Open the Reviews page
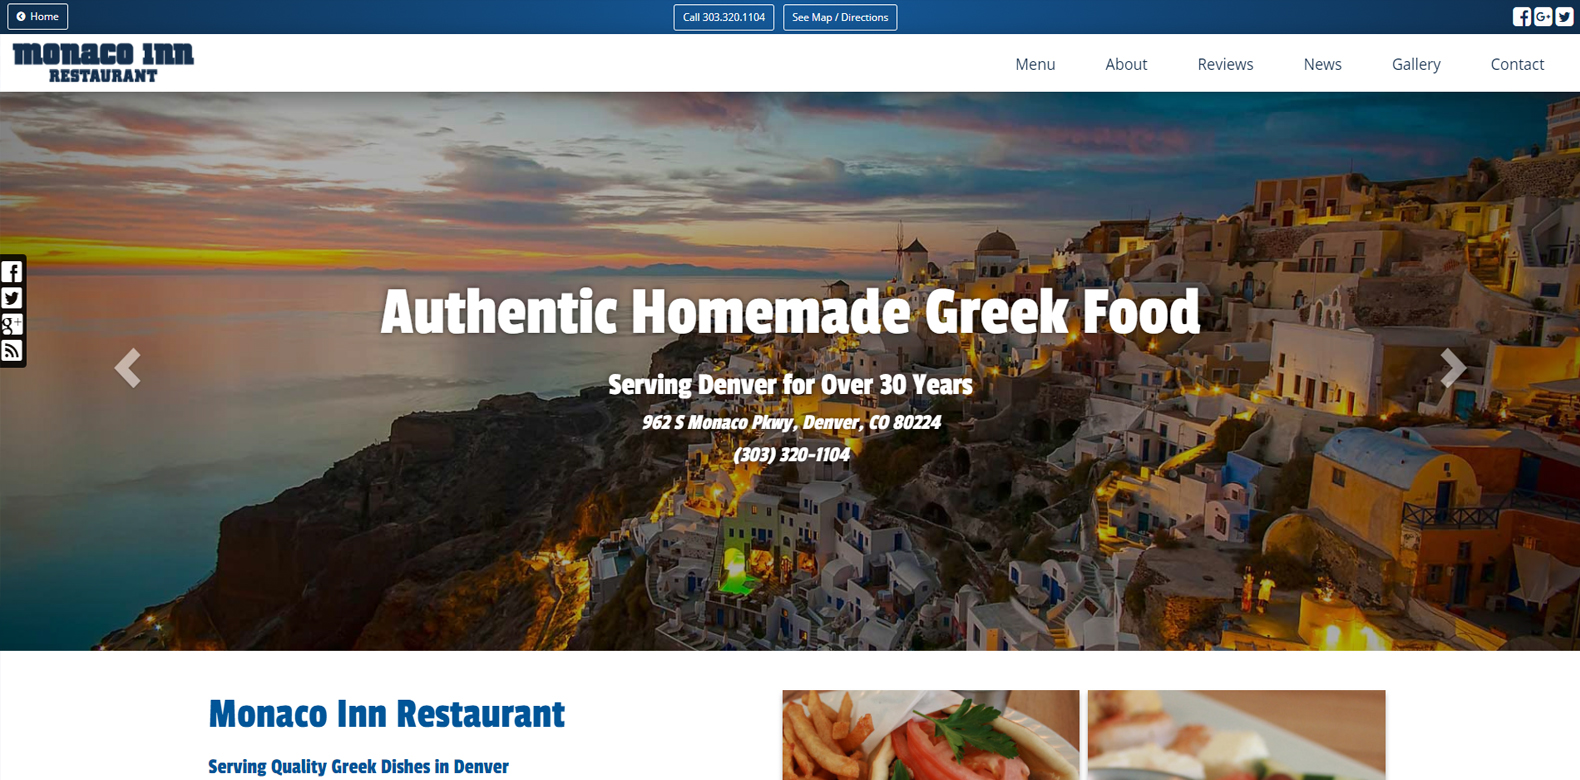1580x780 pixels. click(1225, 64)
